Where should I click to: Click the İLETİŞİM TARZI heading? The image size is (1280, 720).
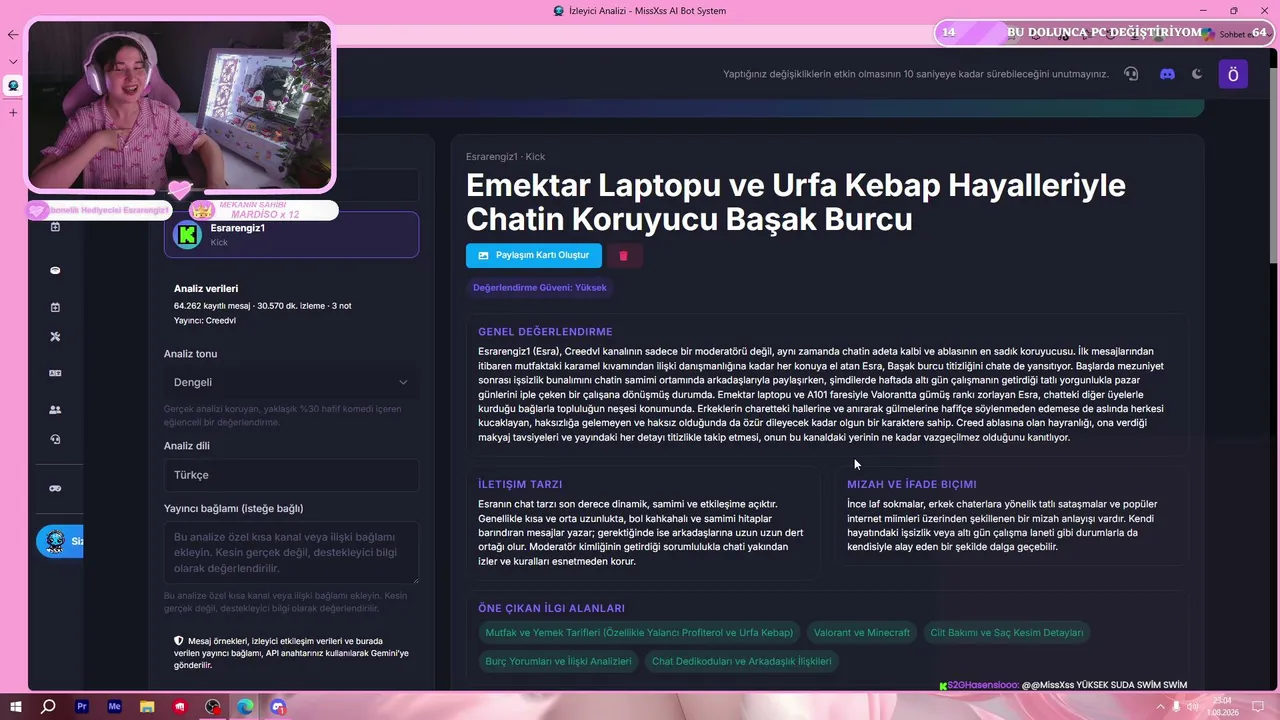coord(520,484)
